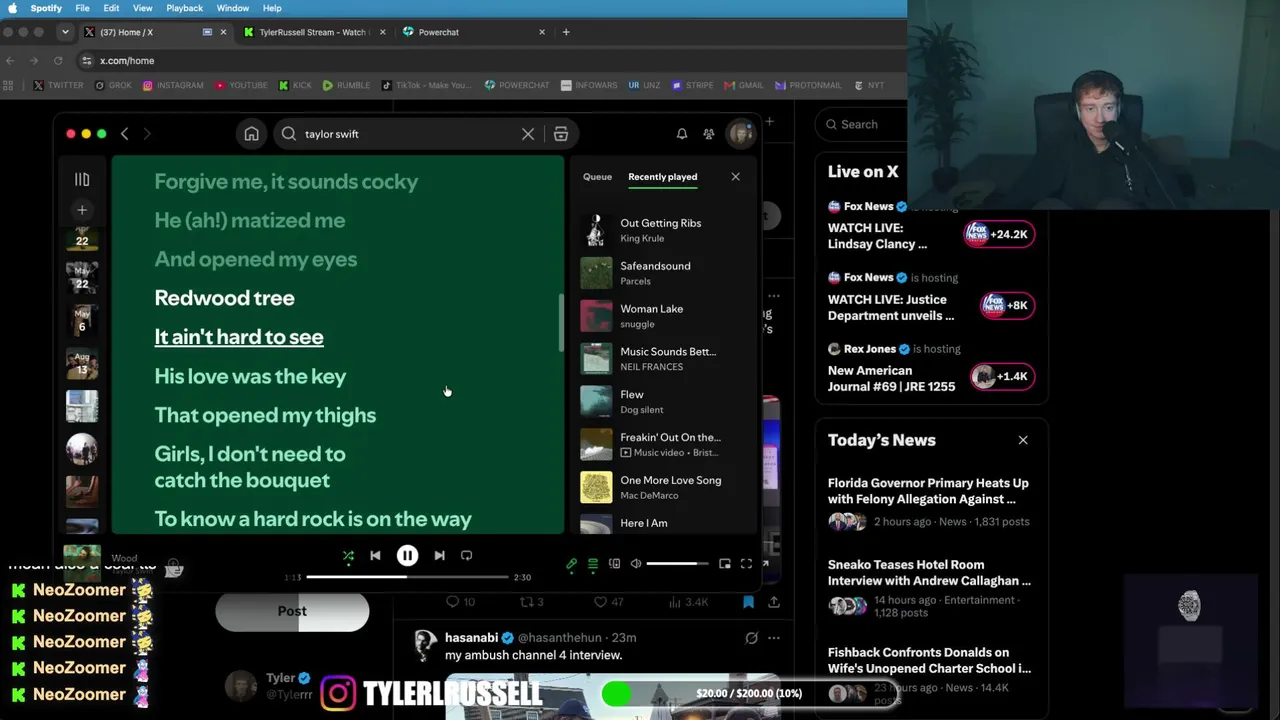Go back in Spotify navigation
The image size is (1280, 720).
tap(124, 134)
